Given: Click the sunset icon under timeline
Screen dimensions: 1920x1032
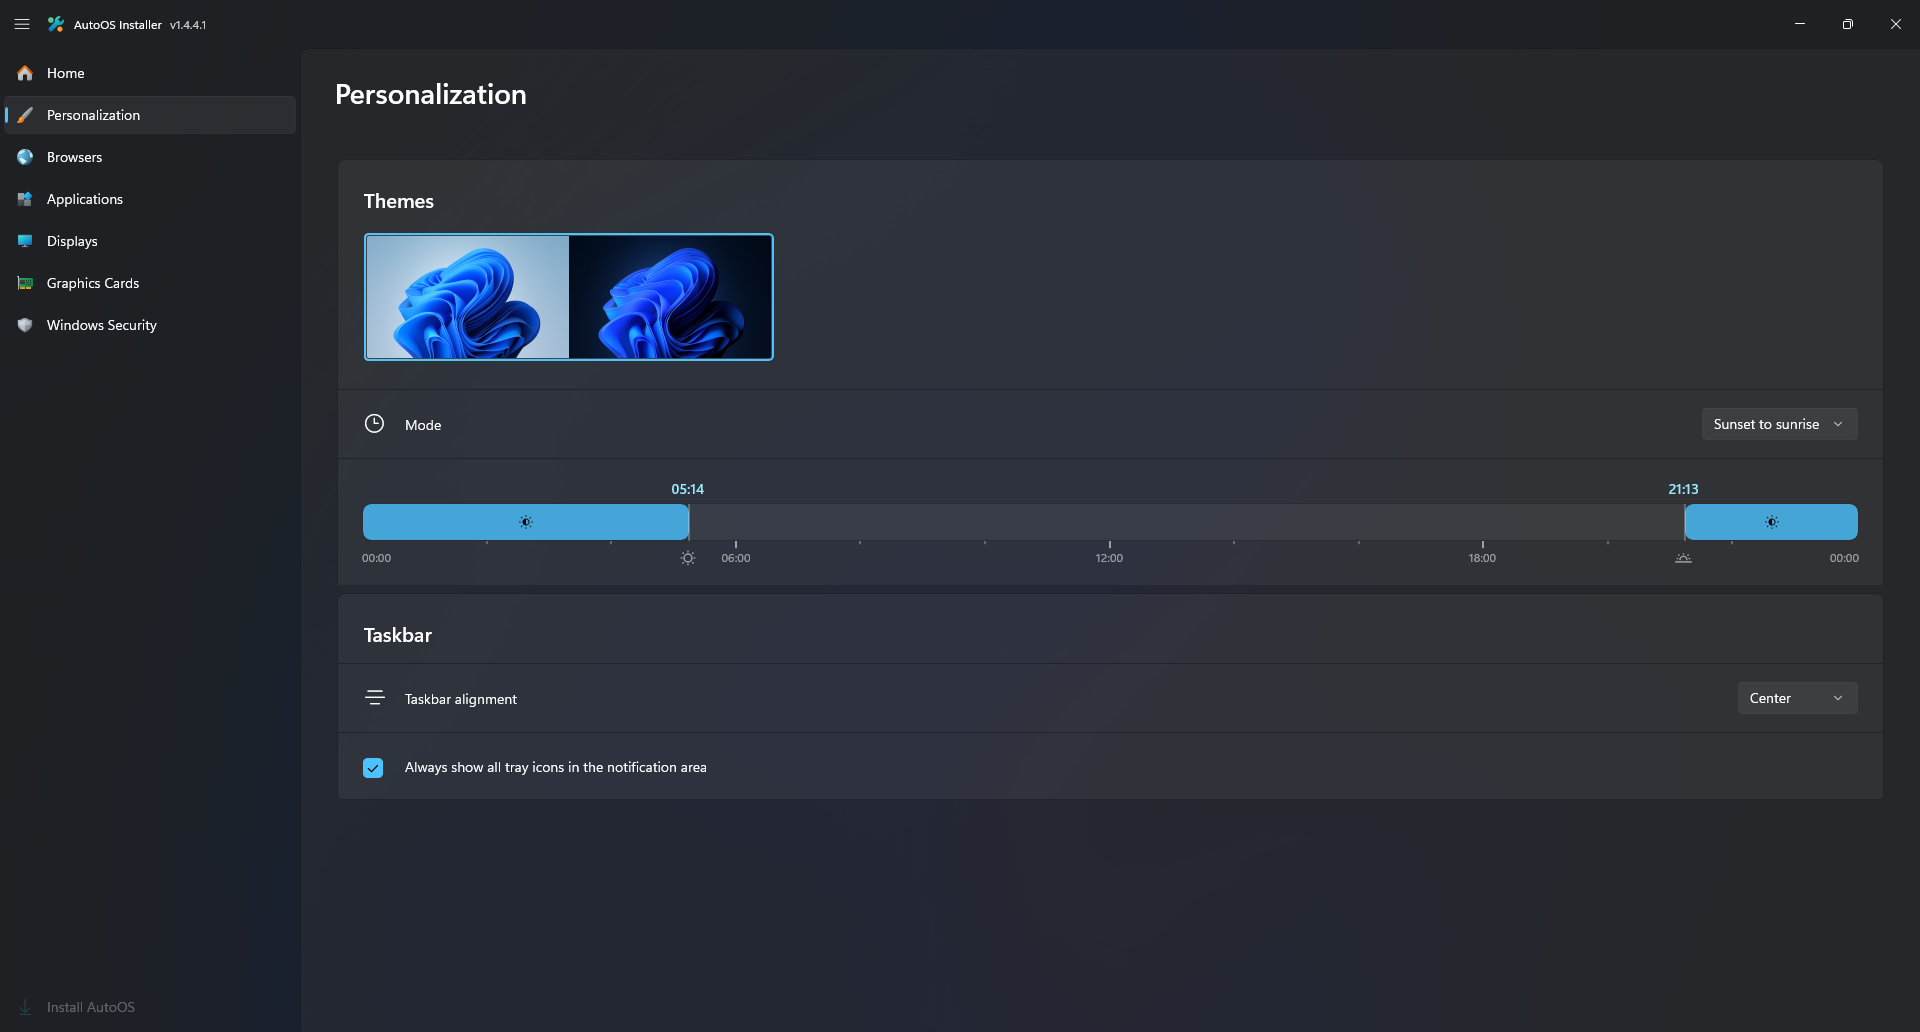Looking at the screenshot, I should [1683, 558].
